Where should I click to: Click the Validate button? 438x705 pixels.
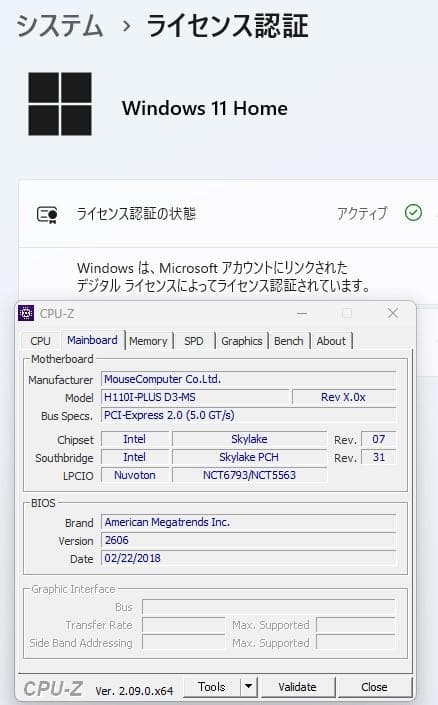(297, 687)
